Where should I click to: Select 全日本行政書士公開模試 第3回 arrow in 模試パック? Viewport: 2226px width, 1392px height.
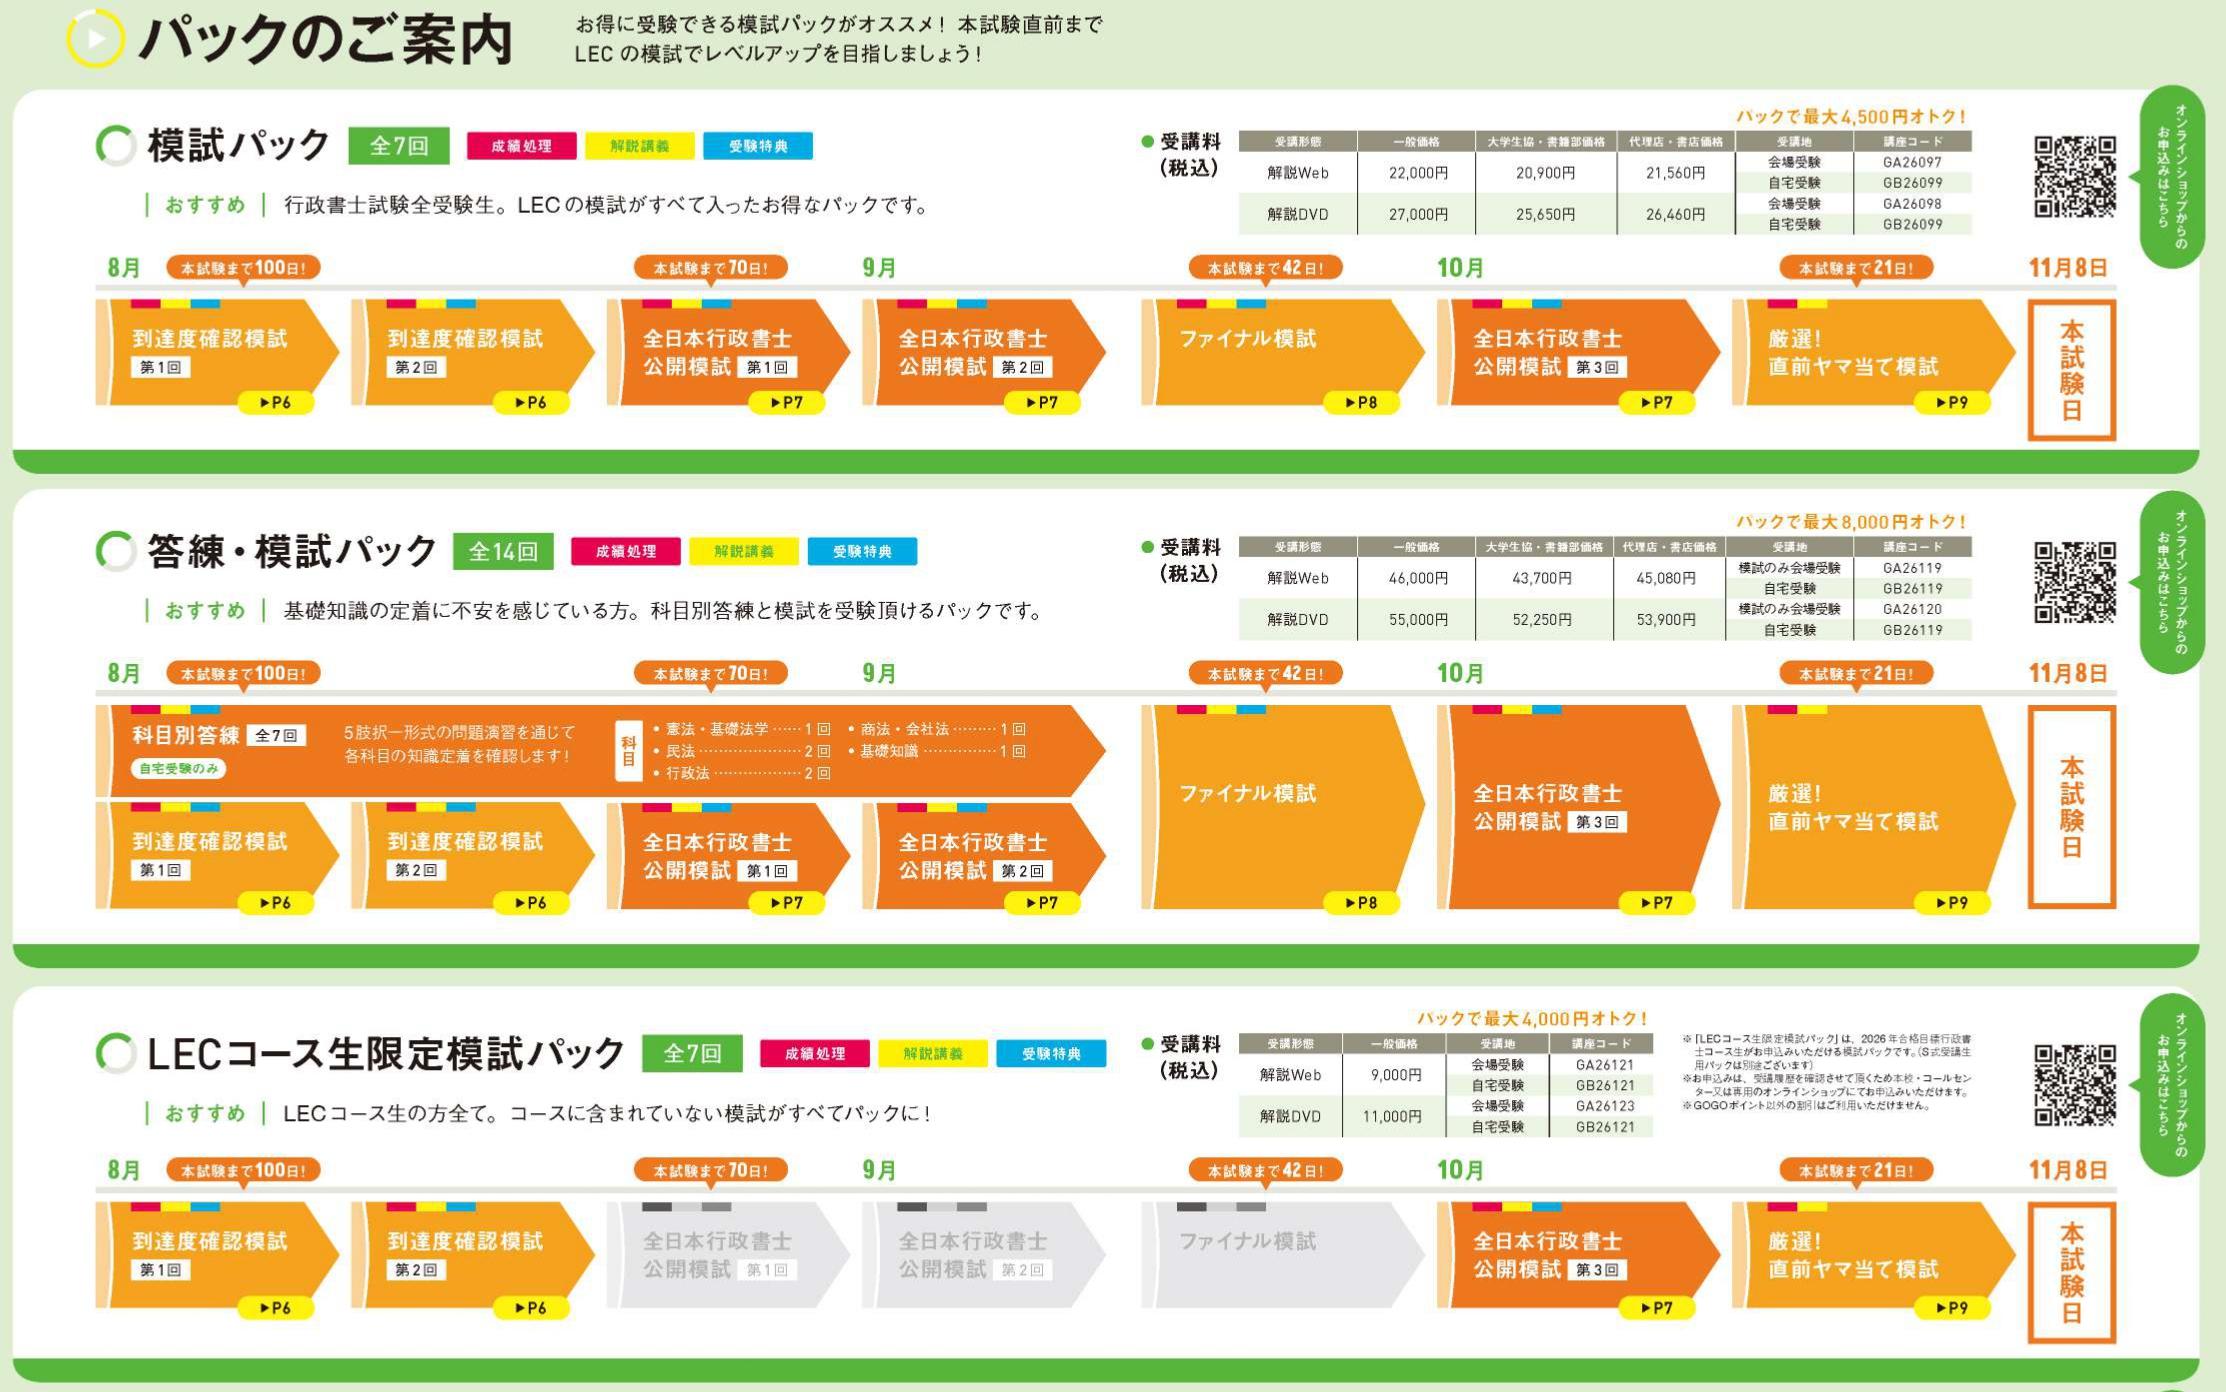(x=1578, y=352)
